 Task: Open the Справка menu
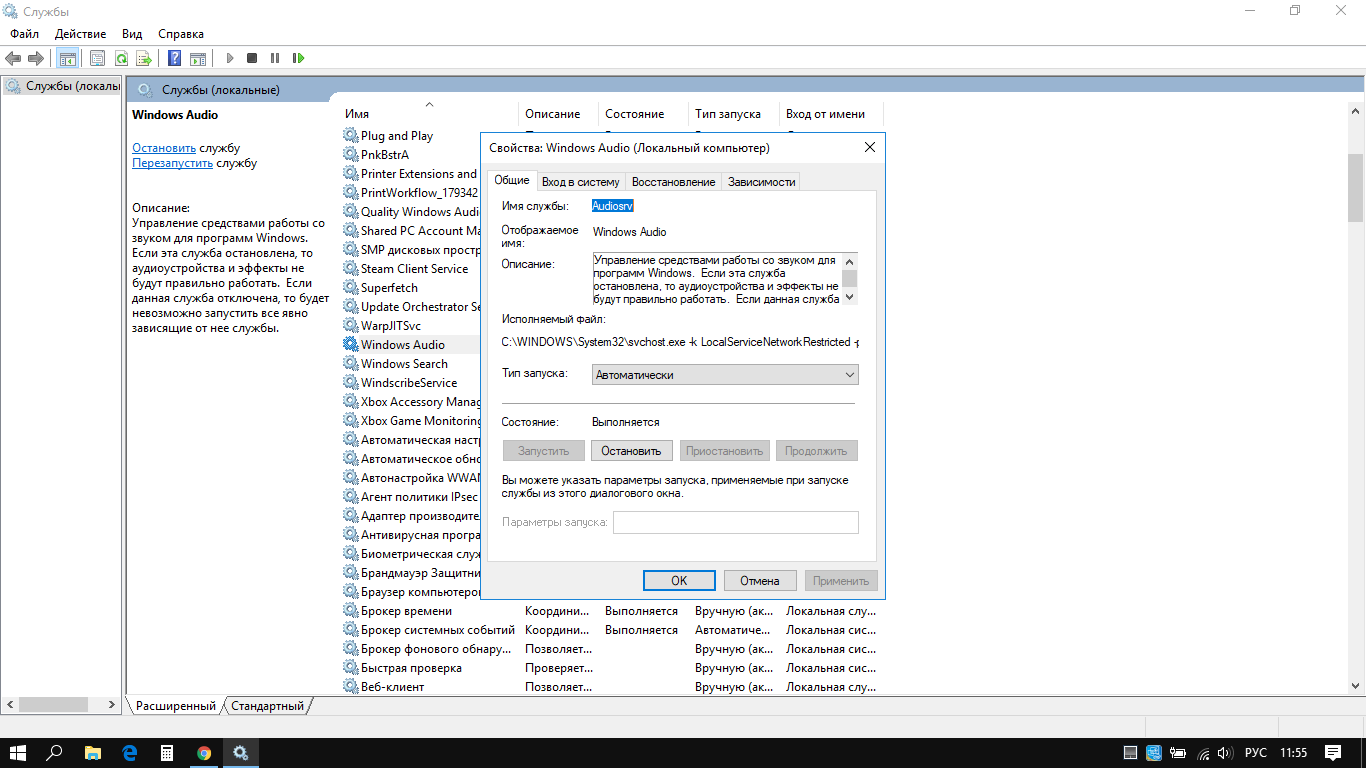coord(181,34)
